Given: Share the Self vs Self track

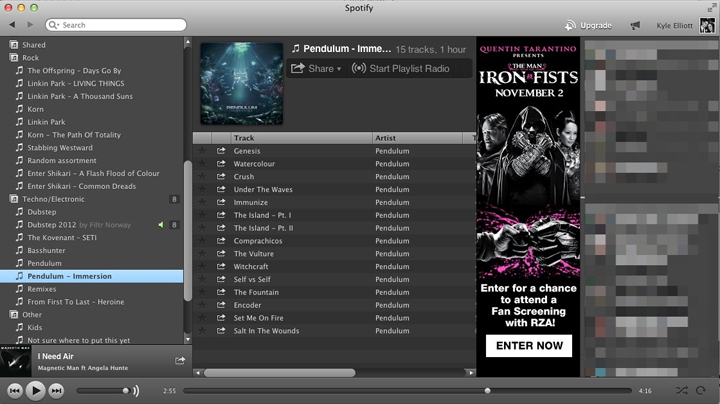Looking at the screenshot, I should click(221, 279).
